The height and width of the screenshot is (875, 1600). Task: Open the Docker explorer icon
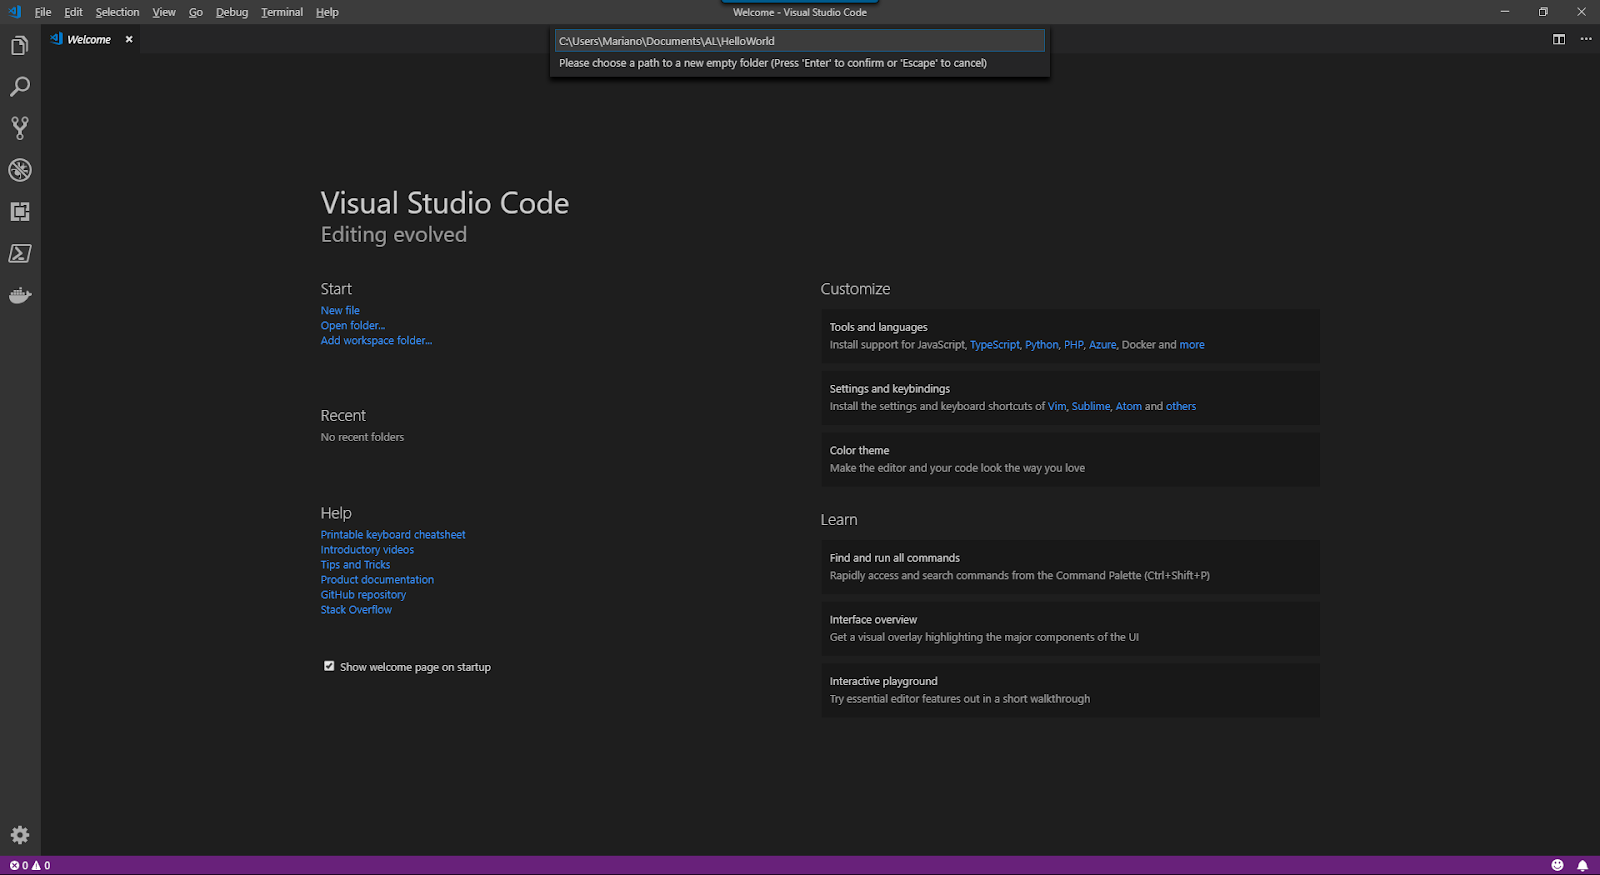tap(20, 296)
